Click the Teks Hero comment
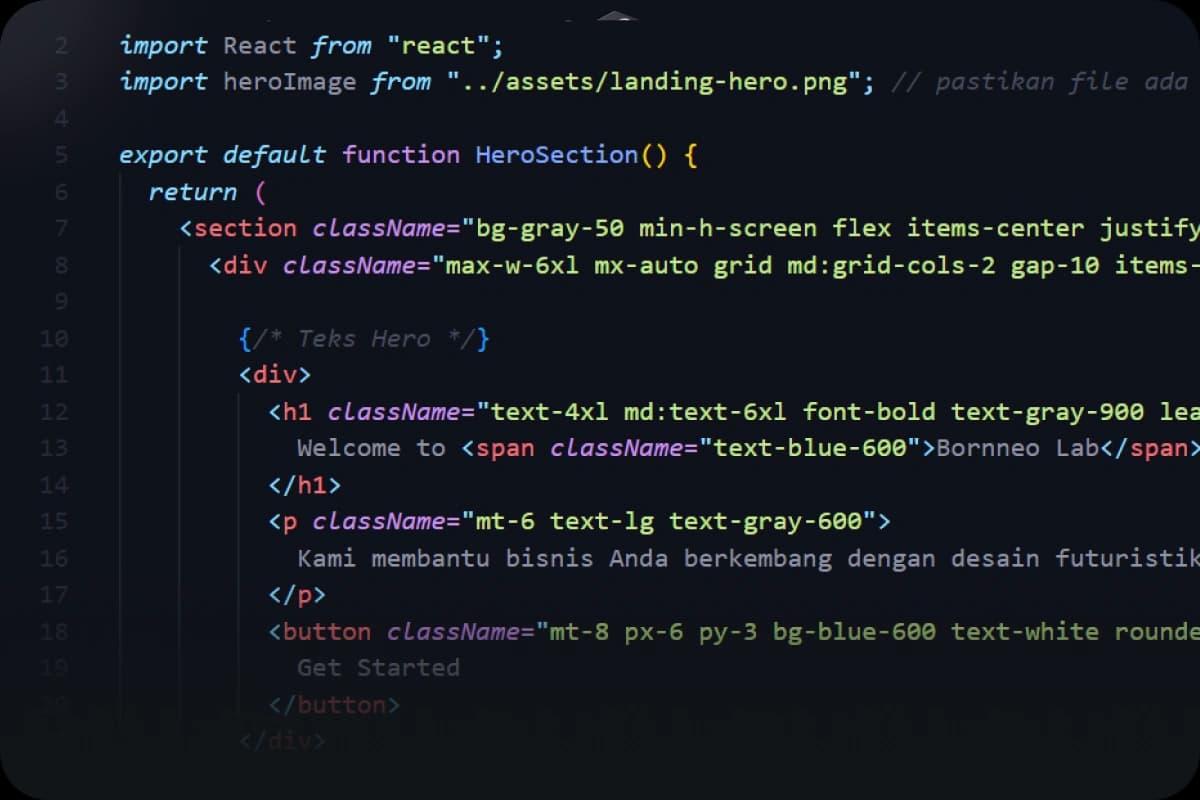 [363, 338]
